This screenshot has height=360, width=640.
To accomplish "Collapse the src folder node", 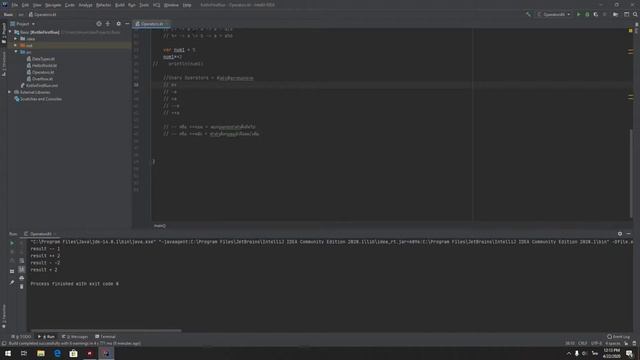I will pos(16,52).
